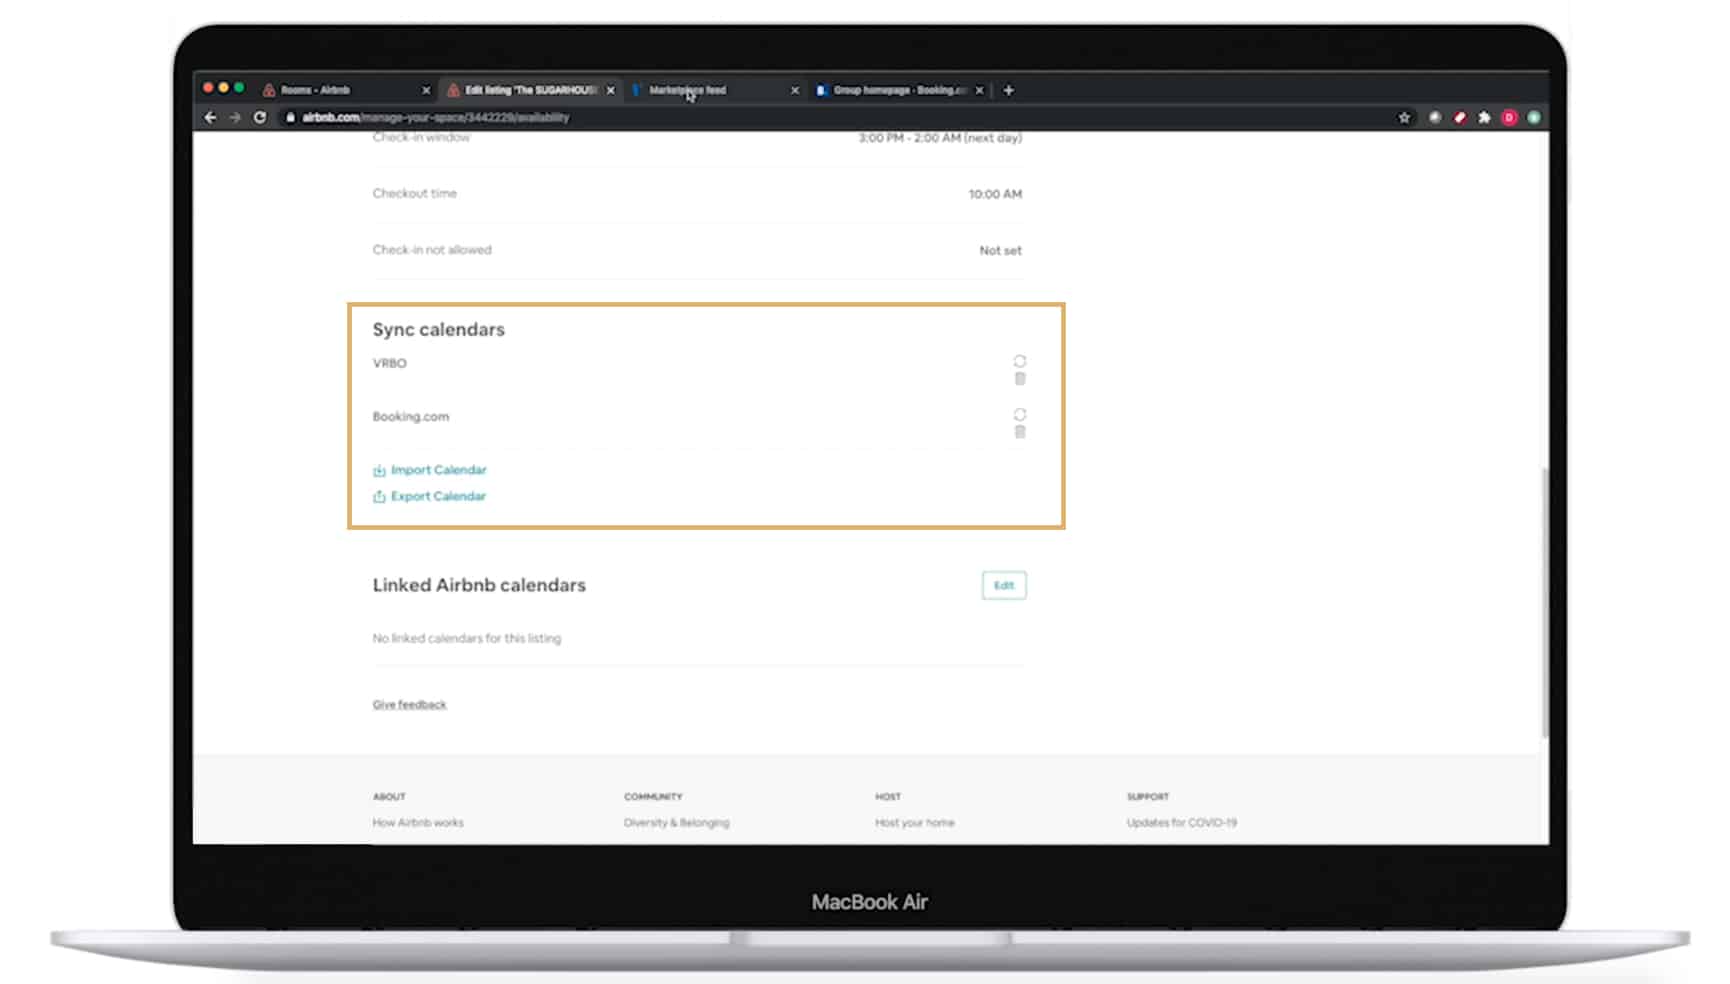Switch to the Rooms - Airbnb tab

tap(345, 90)
